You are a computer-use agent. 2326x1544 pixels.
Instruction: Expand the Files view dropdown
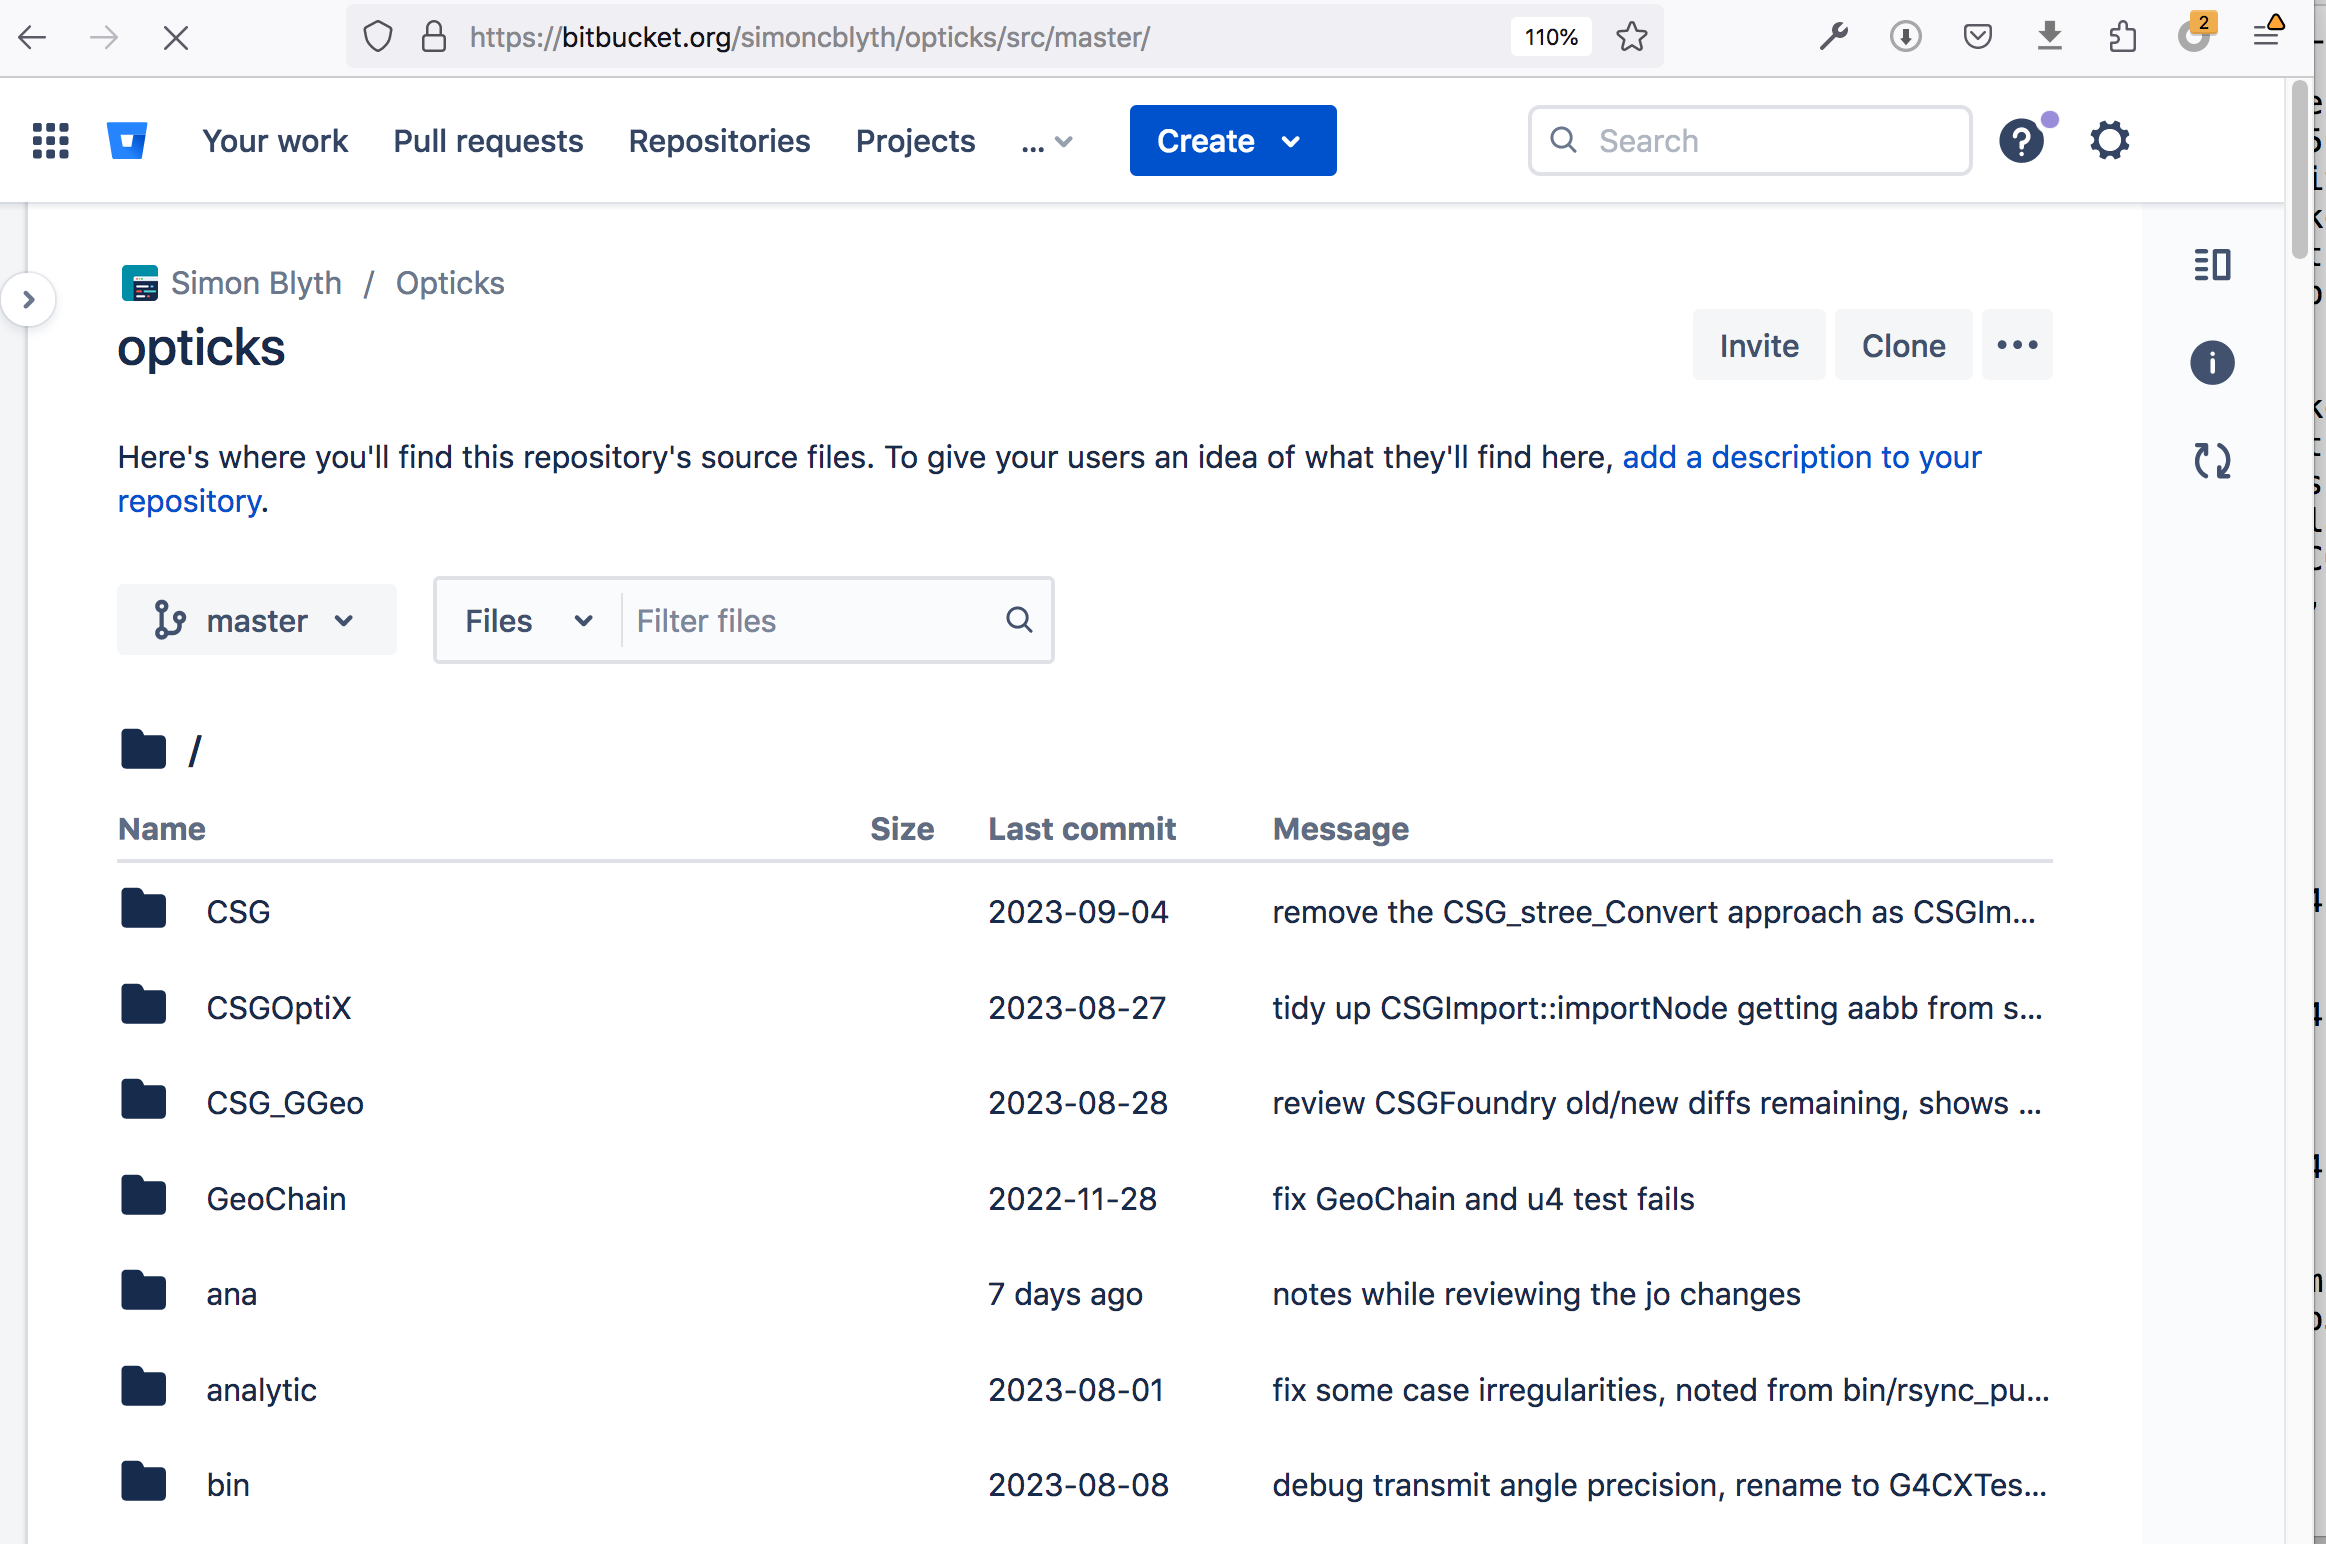tap(581, 620)
